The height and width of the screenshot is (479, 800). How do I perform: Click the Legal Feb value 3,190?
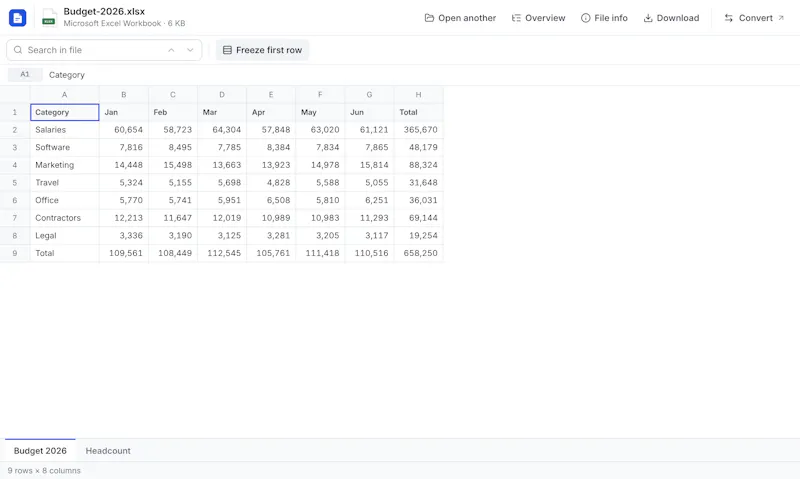click(x=172, y=236)
